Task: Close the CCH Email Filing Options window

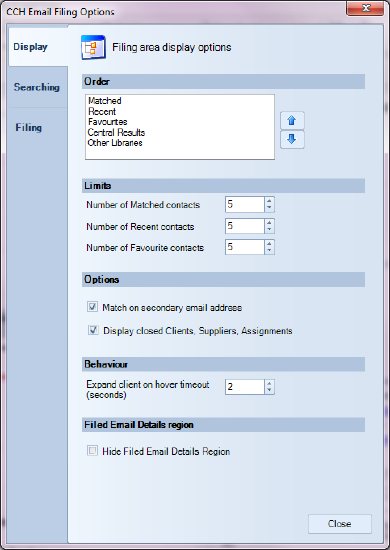Action: (366, 8)
